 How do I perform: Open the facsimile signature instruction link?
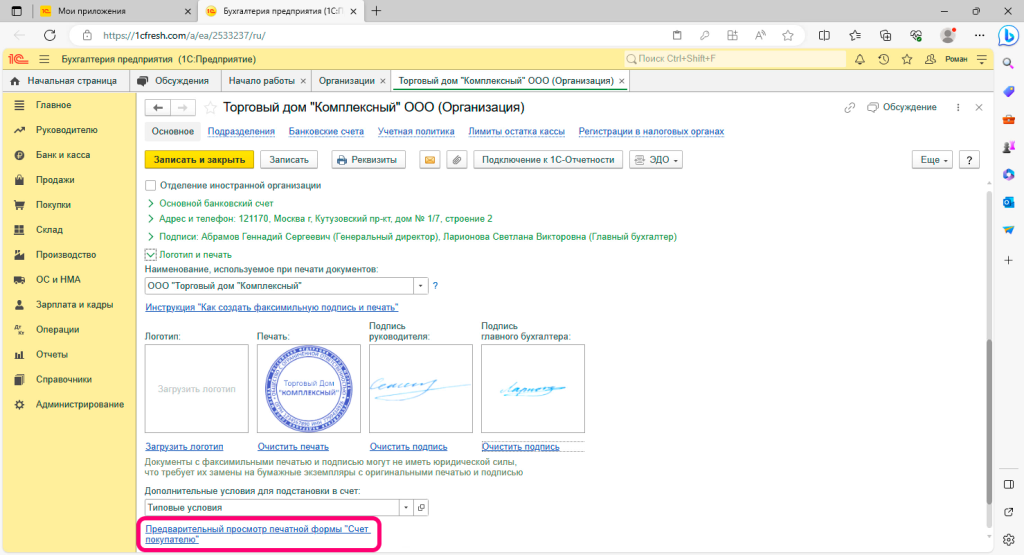(x=272, y=308)
